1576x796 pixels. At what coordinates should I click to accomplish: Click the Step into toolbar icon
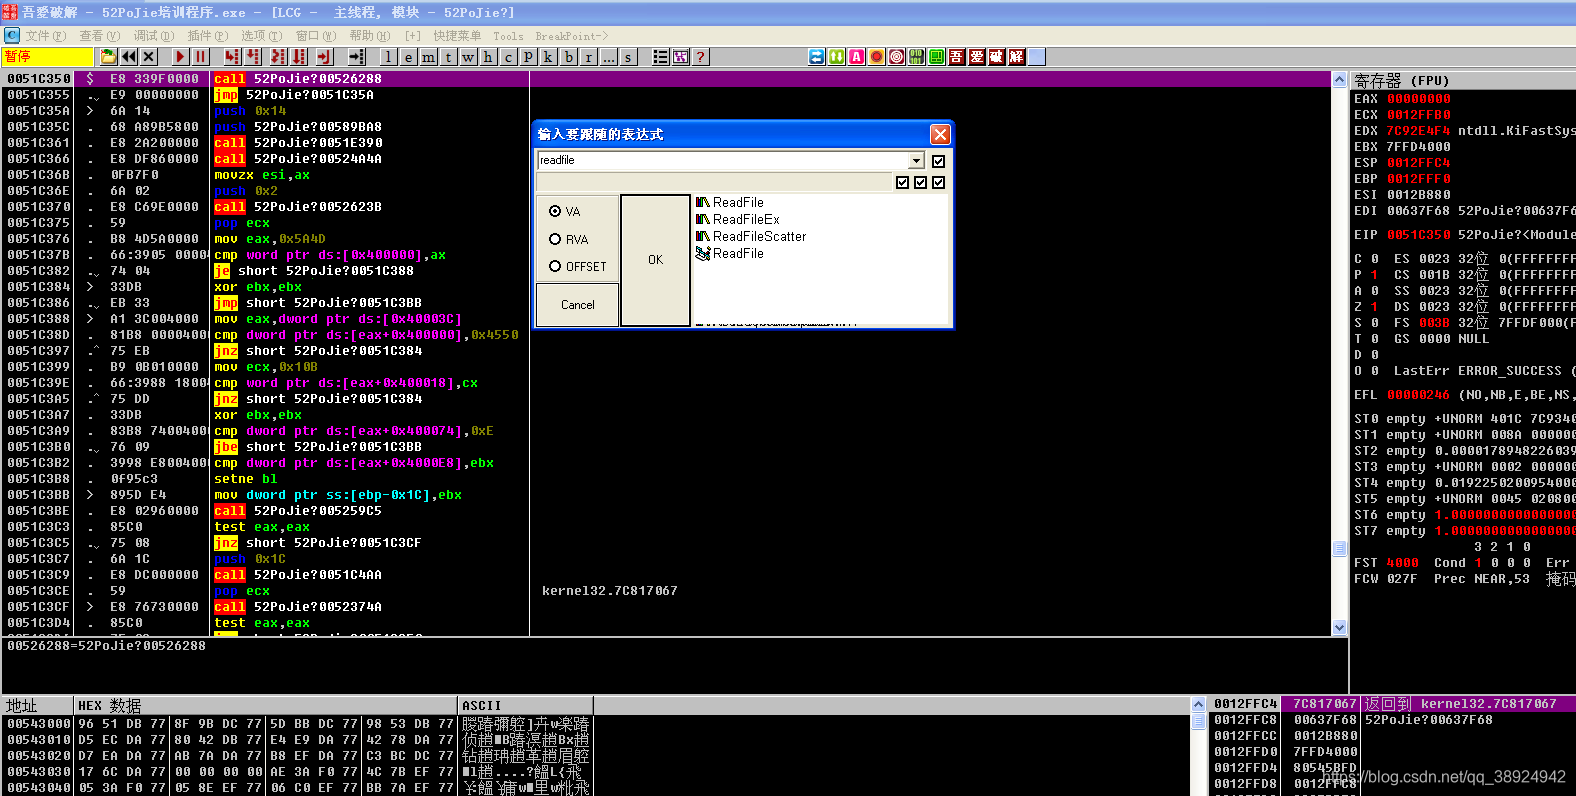coord(232,57)
